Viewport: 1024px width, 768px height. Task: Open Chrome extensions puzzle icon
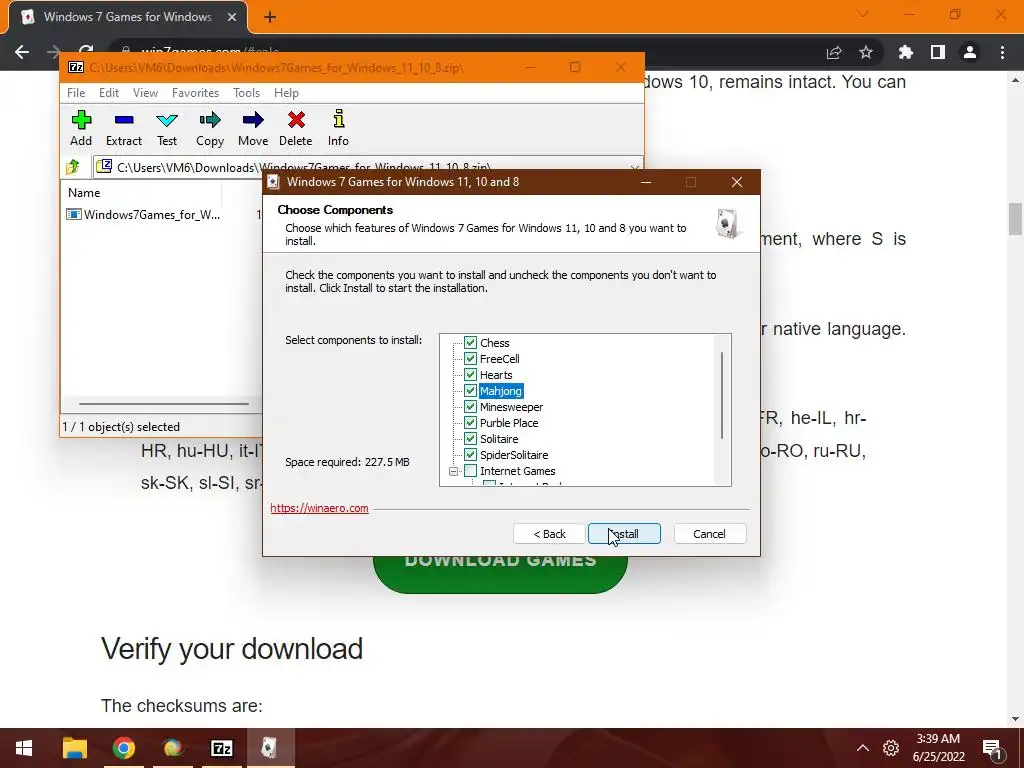click(x=905, y=52)
